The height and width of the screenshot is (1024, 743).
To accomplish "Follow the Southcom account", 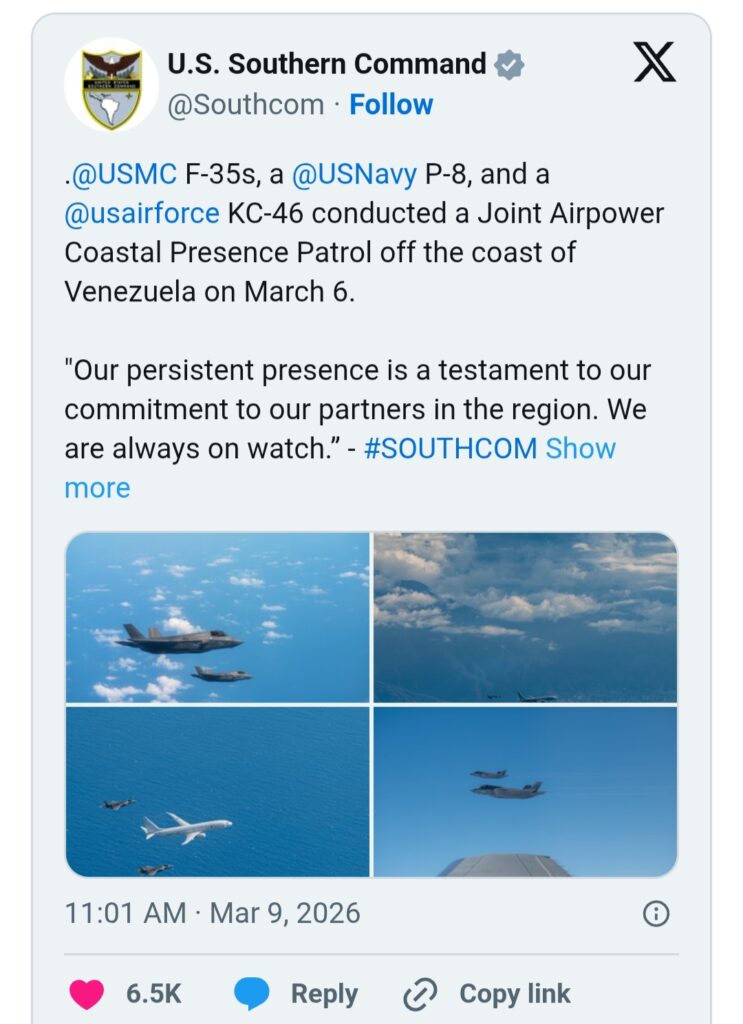I will click(391, 104).
